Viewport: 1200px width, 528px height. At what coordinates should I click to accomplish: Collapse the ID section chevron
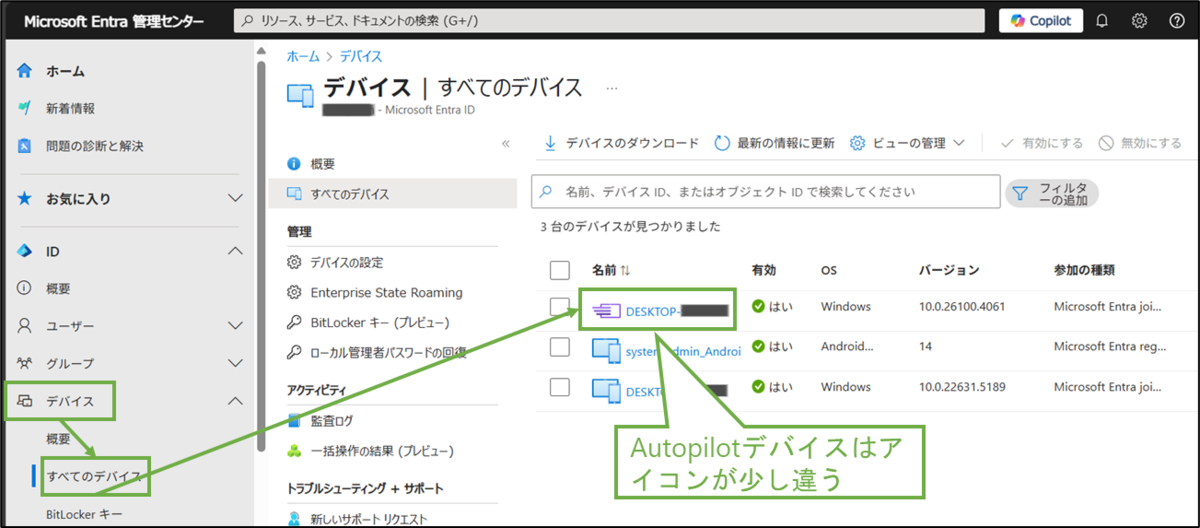pyautogui.click(x=235, y=251)
